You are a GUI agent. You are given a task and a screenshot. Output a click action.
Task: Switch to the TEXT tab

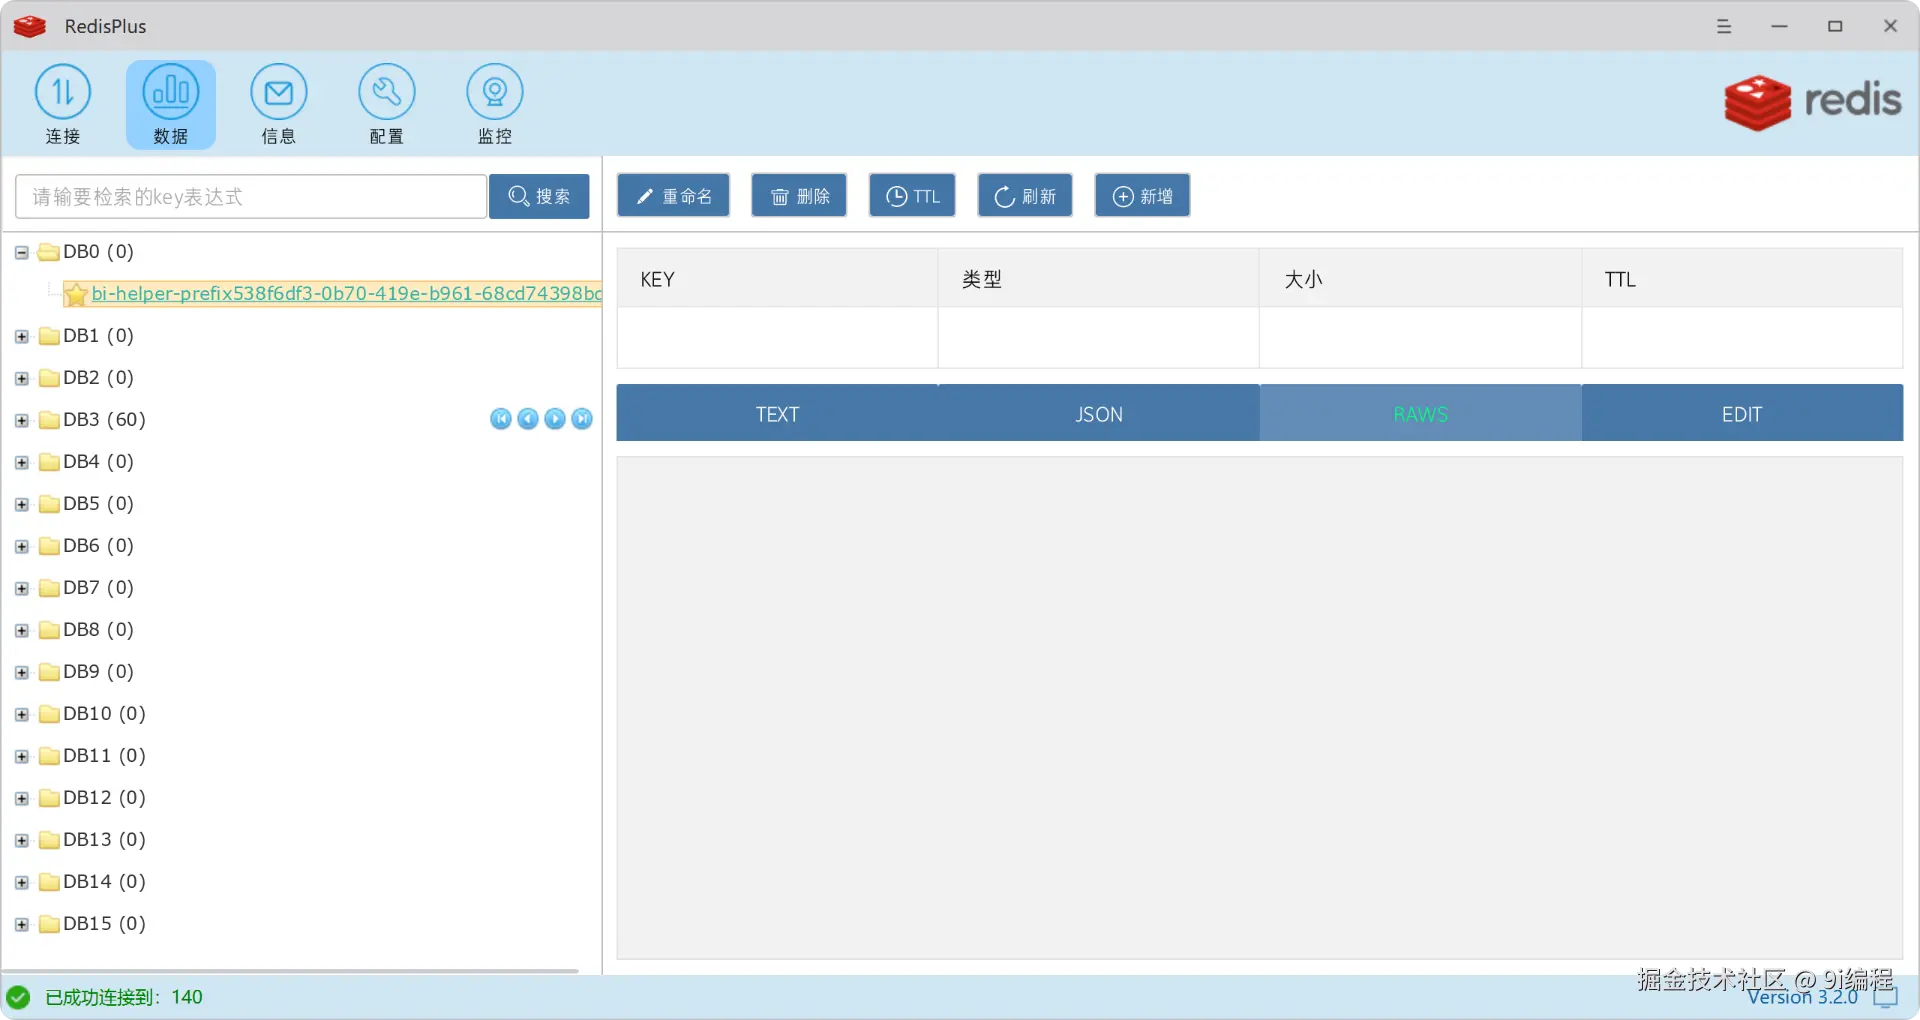coord(777,413)
